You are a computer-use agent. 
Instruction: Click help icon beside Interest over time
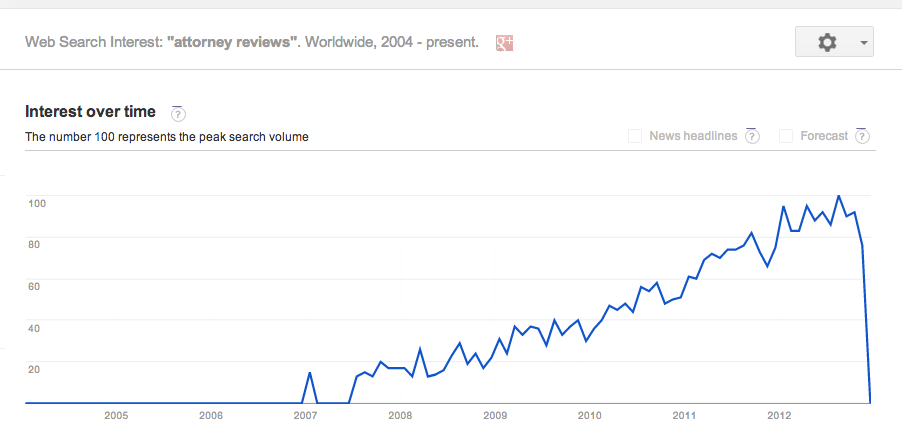(179, 113)
